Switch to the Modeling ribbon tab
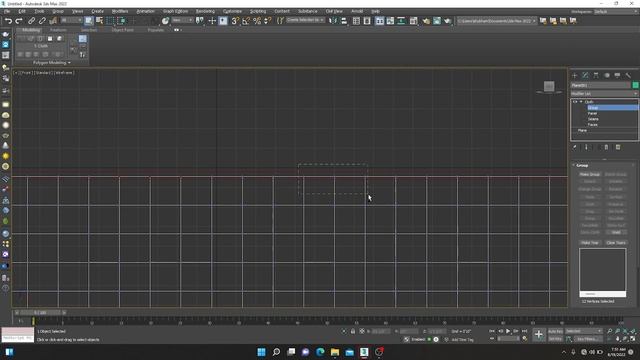The height and width of the screenshot is (360, 640). [x=31, y=30]
